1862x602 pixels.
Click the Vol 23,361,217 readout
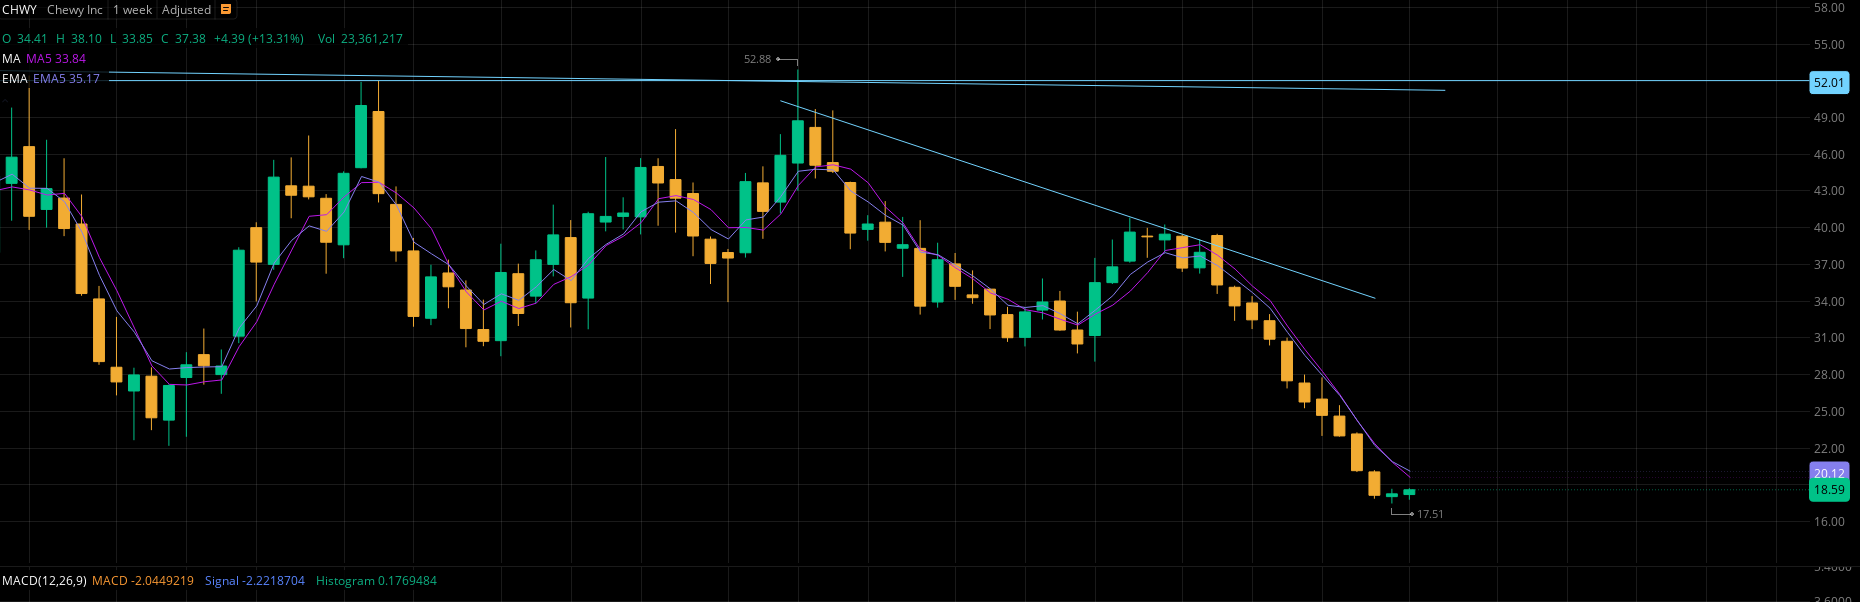pyautogui.click(x=360, y=39)
